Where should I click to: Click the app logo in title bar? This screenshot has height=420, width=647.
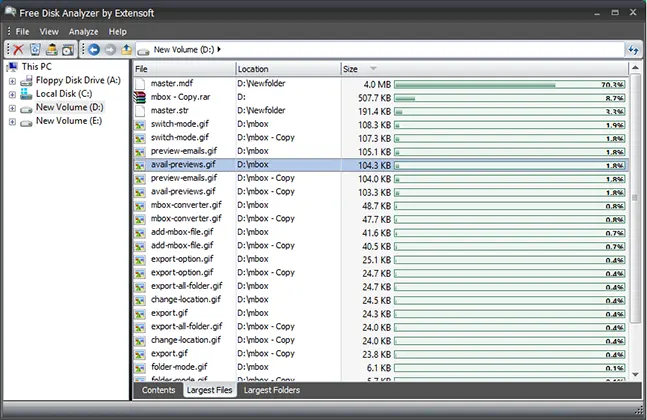tap(10, 12)
